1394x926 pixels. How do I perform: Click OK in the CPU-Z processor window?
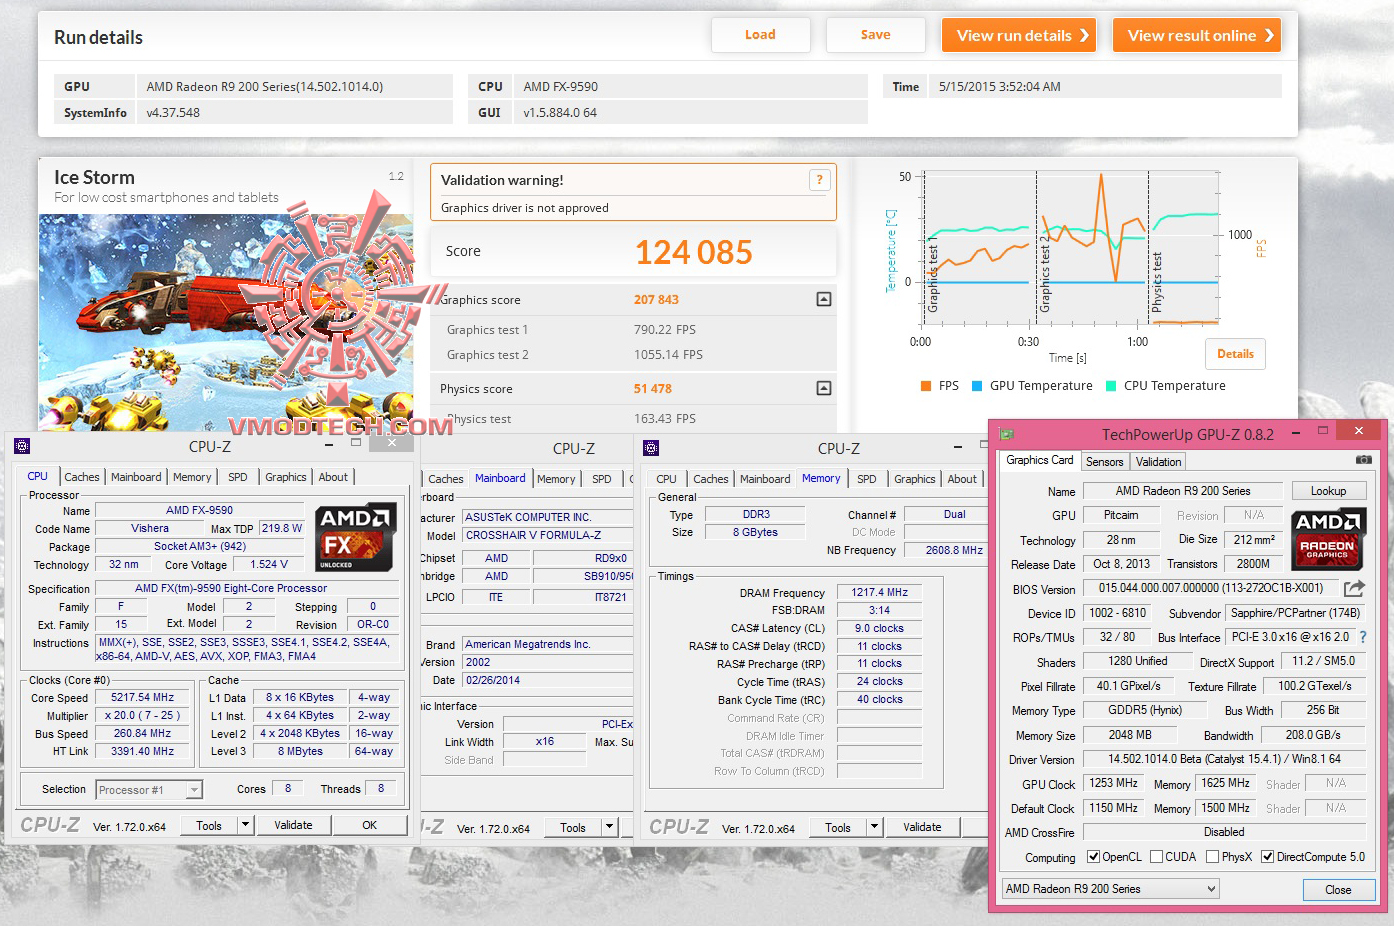[x=370, y=825]
